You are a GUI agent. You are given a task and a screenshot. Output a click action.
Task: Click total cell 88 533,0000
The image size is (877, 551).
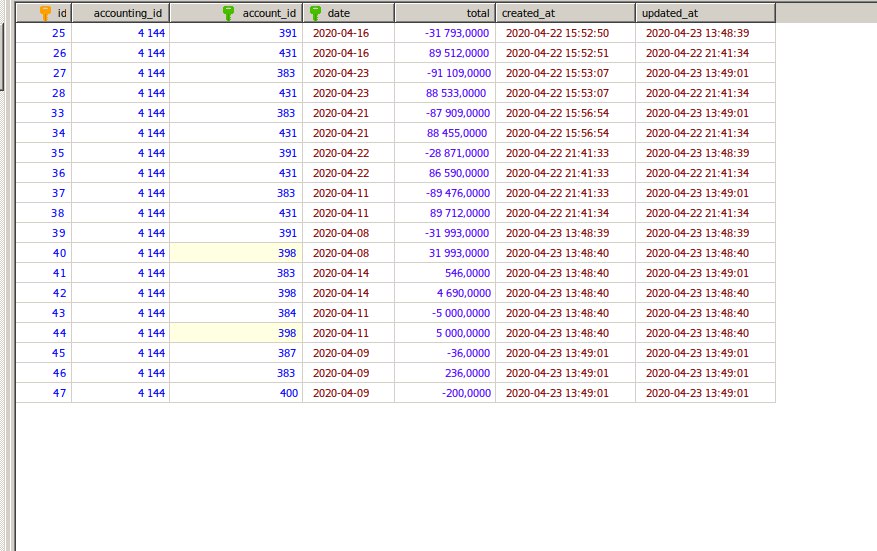tap(445, 93)
